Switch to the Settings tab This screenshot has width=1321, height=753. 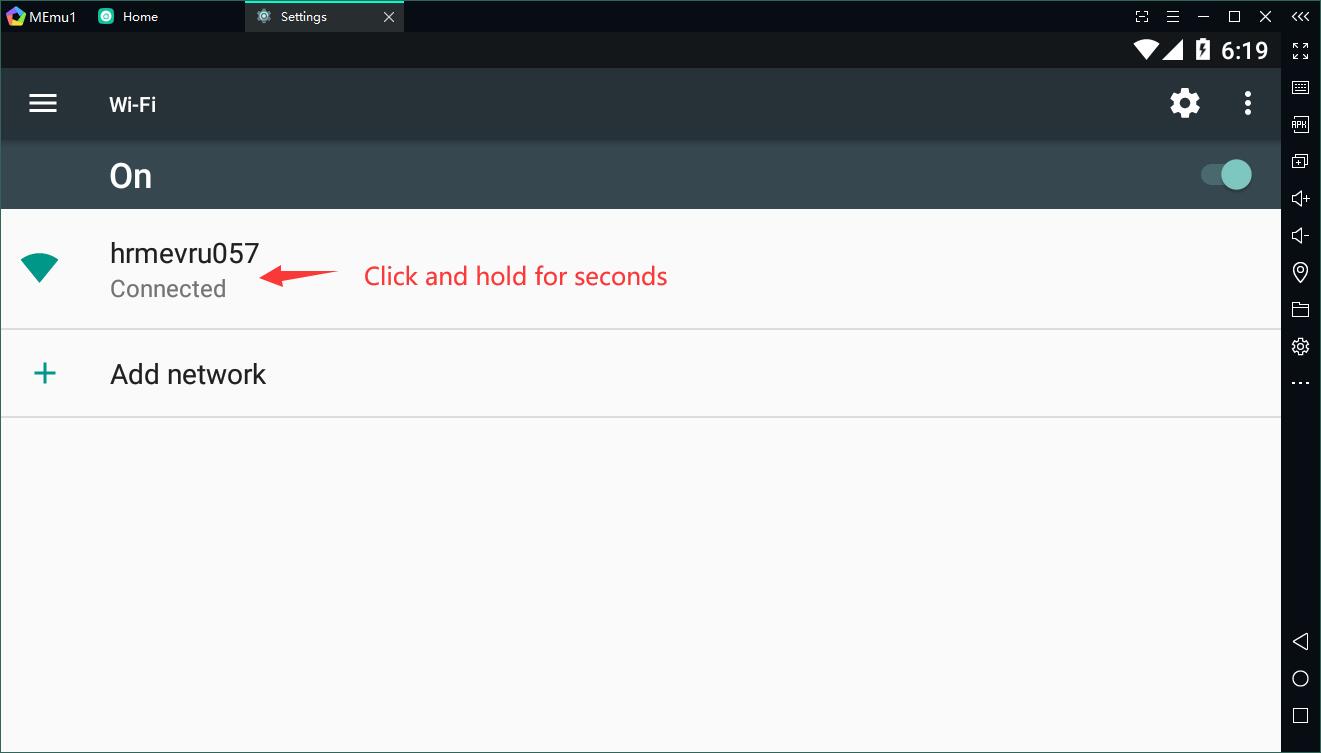coord(303,17)
